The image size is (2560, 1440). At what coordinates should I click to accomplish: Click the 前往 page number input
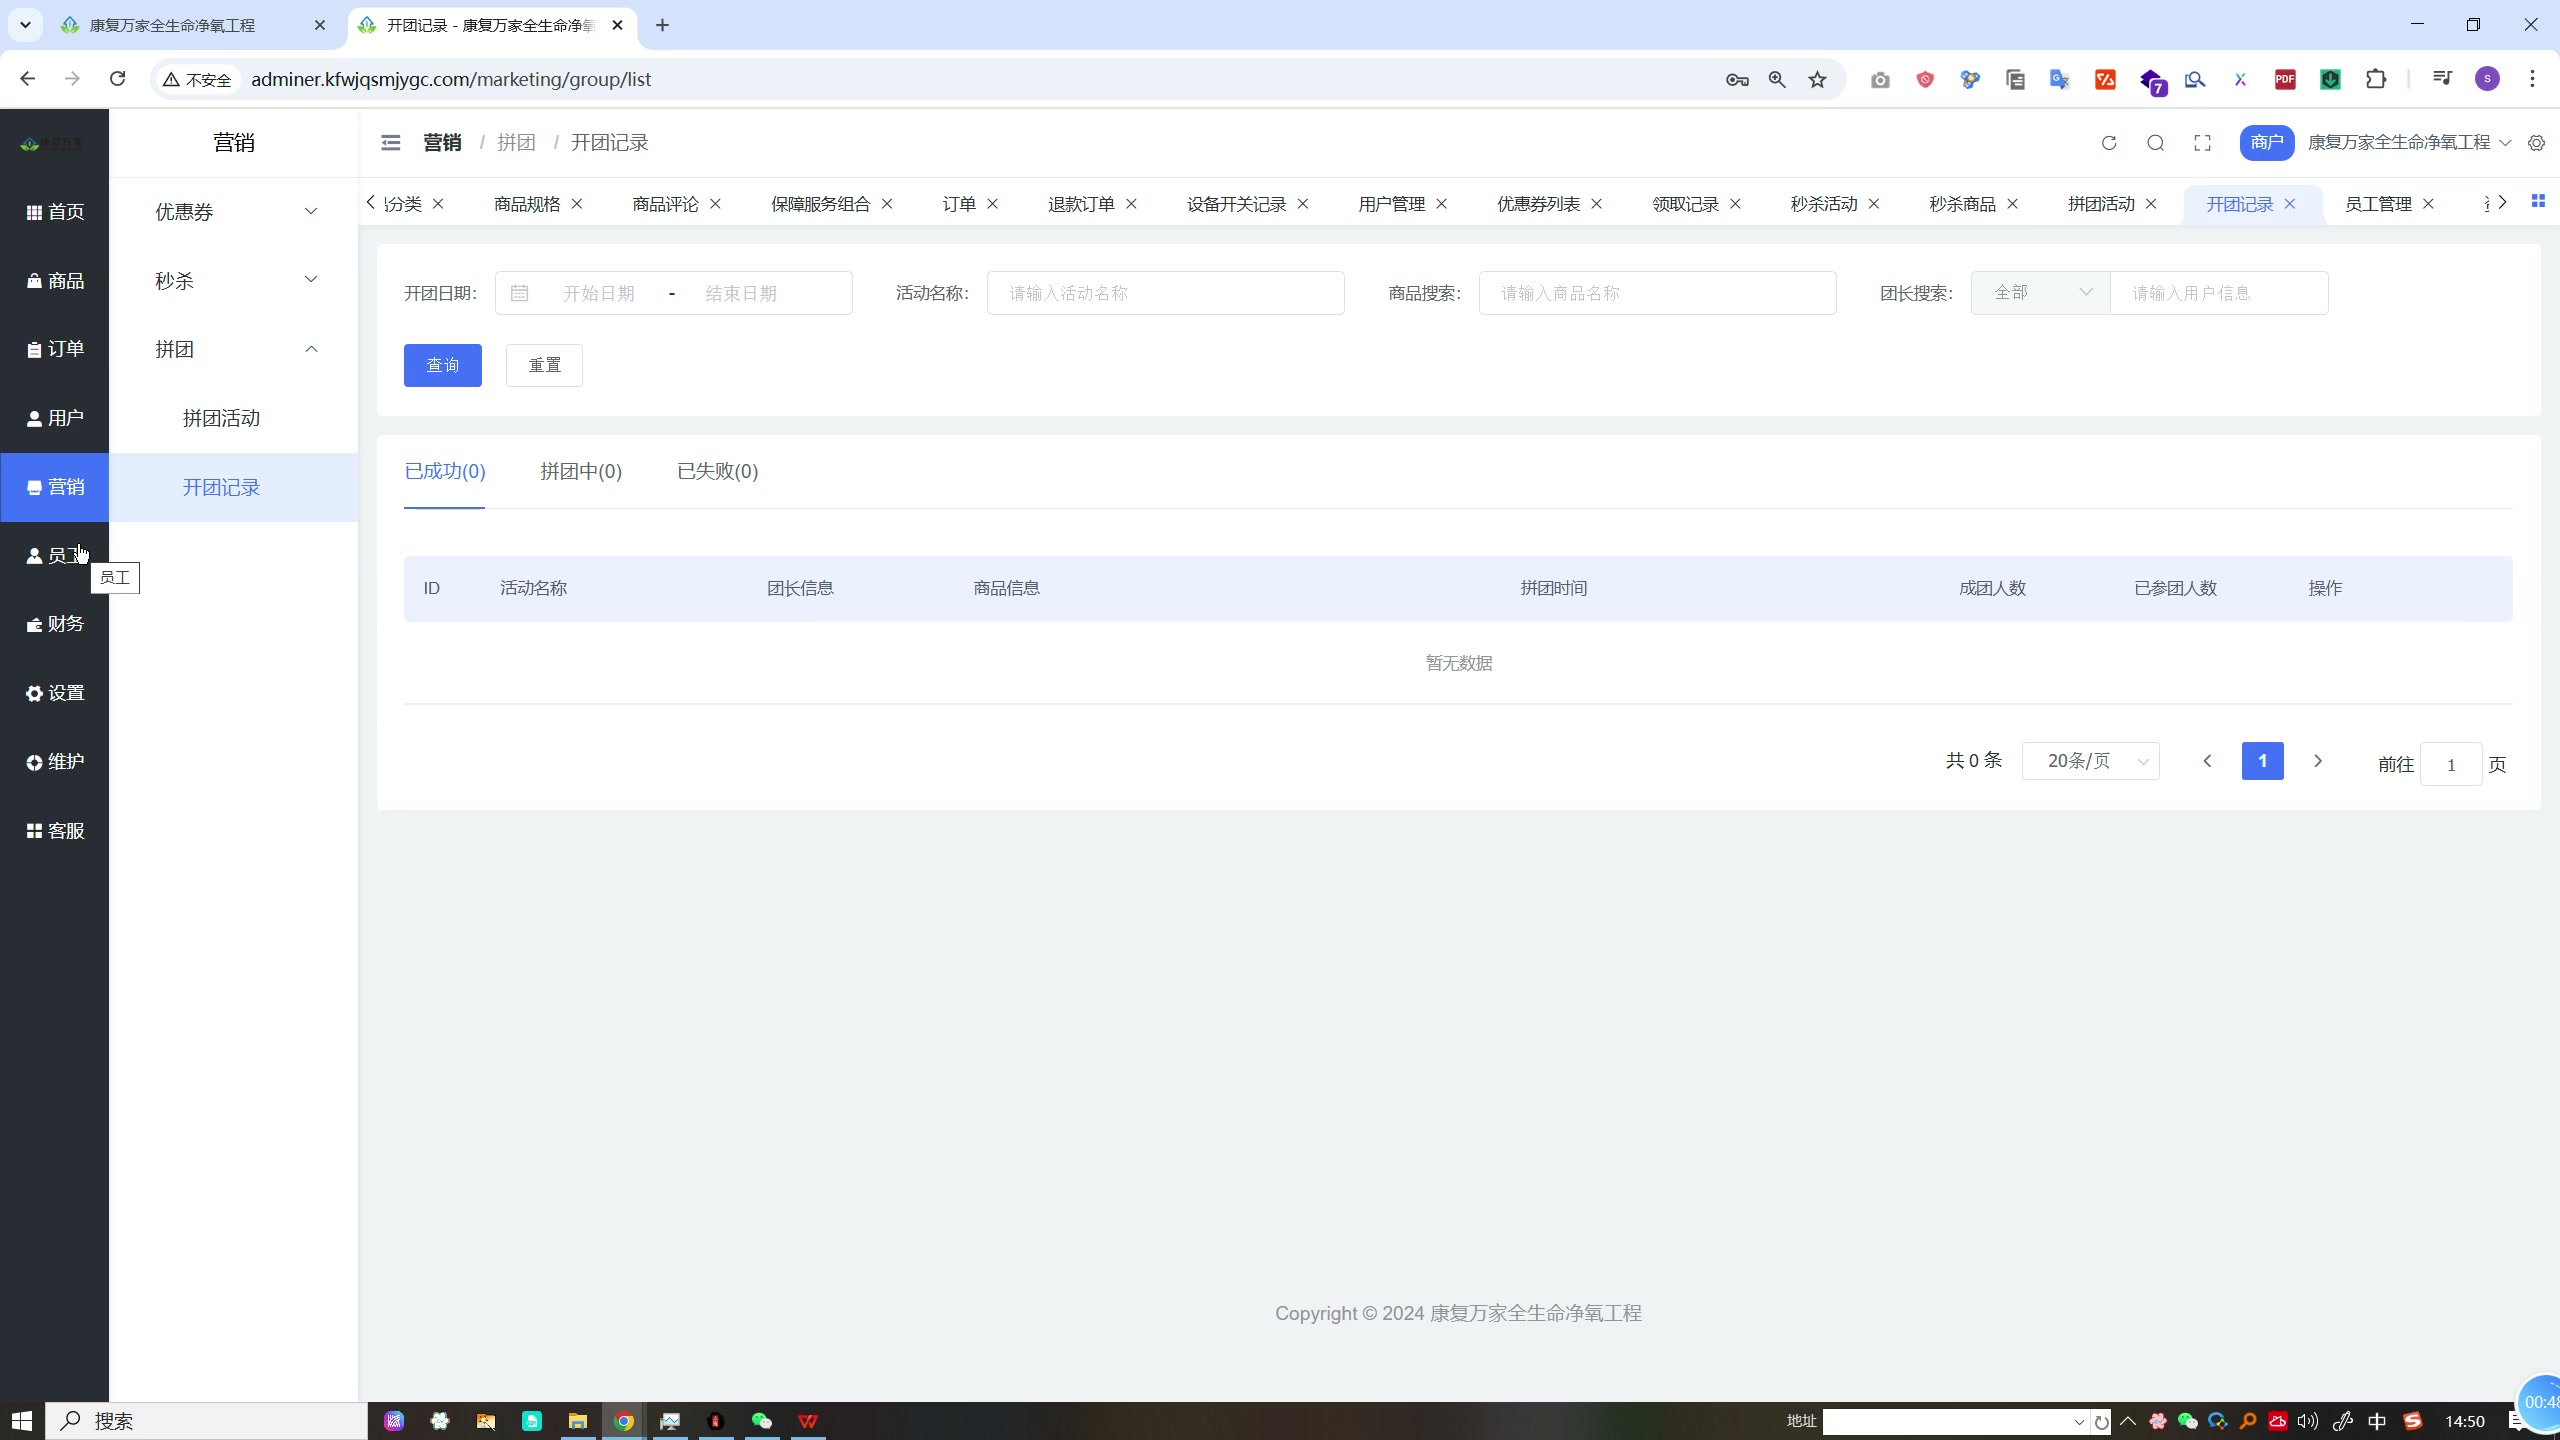tap(2451, 764)
